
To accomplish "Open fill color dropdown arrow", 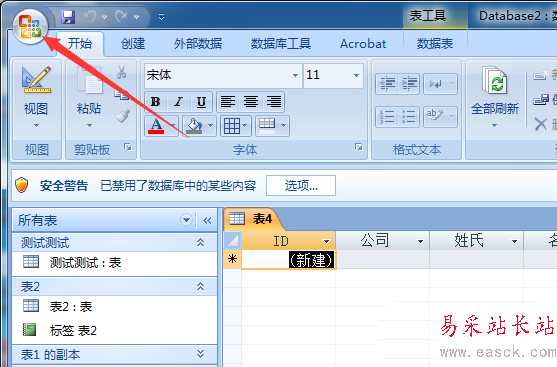I will pyautogui.click(x=210, y=126).
